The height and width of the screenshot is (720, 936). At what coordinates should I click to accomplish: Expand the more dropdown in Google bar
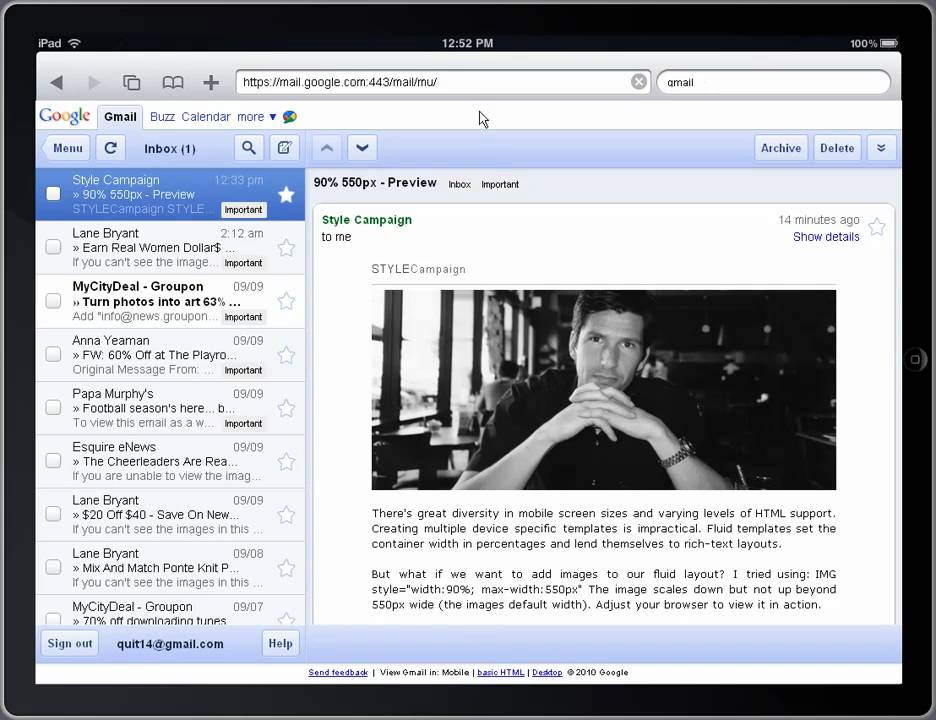(256, 116)
